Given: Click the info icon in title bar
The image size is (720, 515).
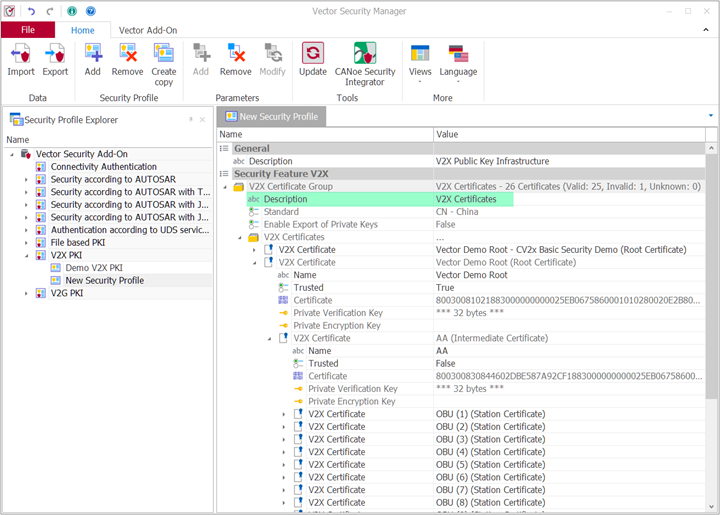Looking at the screenshot, I should [x=72, y=11].
